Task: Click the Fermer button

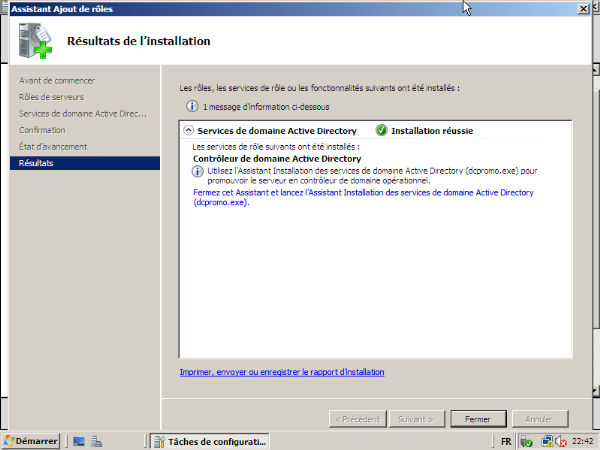Action: (x=478, y=419)
